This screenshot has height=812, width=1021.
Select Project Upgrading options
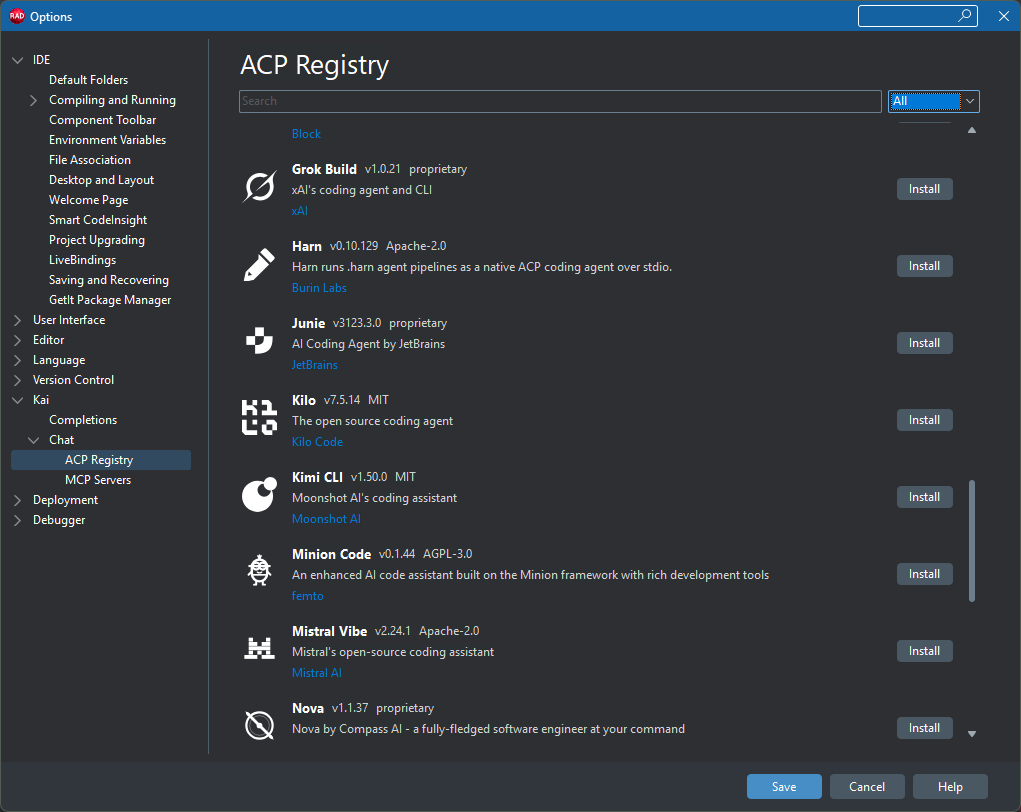[x=97, y=240]
